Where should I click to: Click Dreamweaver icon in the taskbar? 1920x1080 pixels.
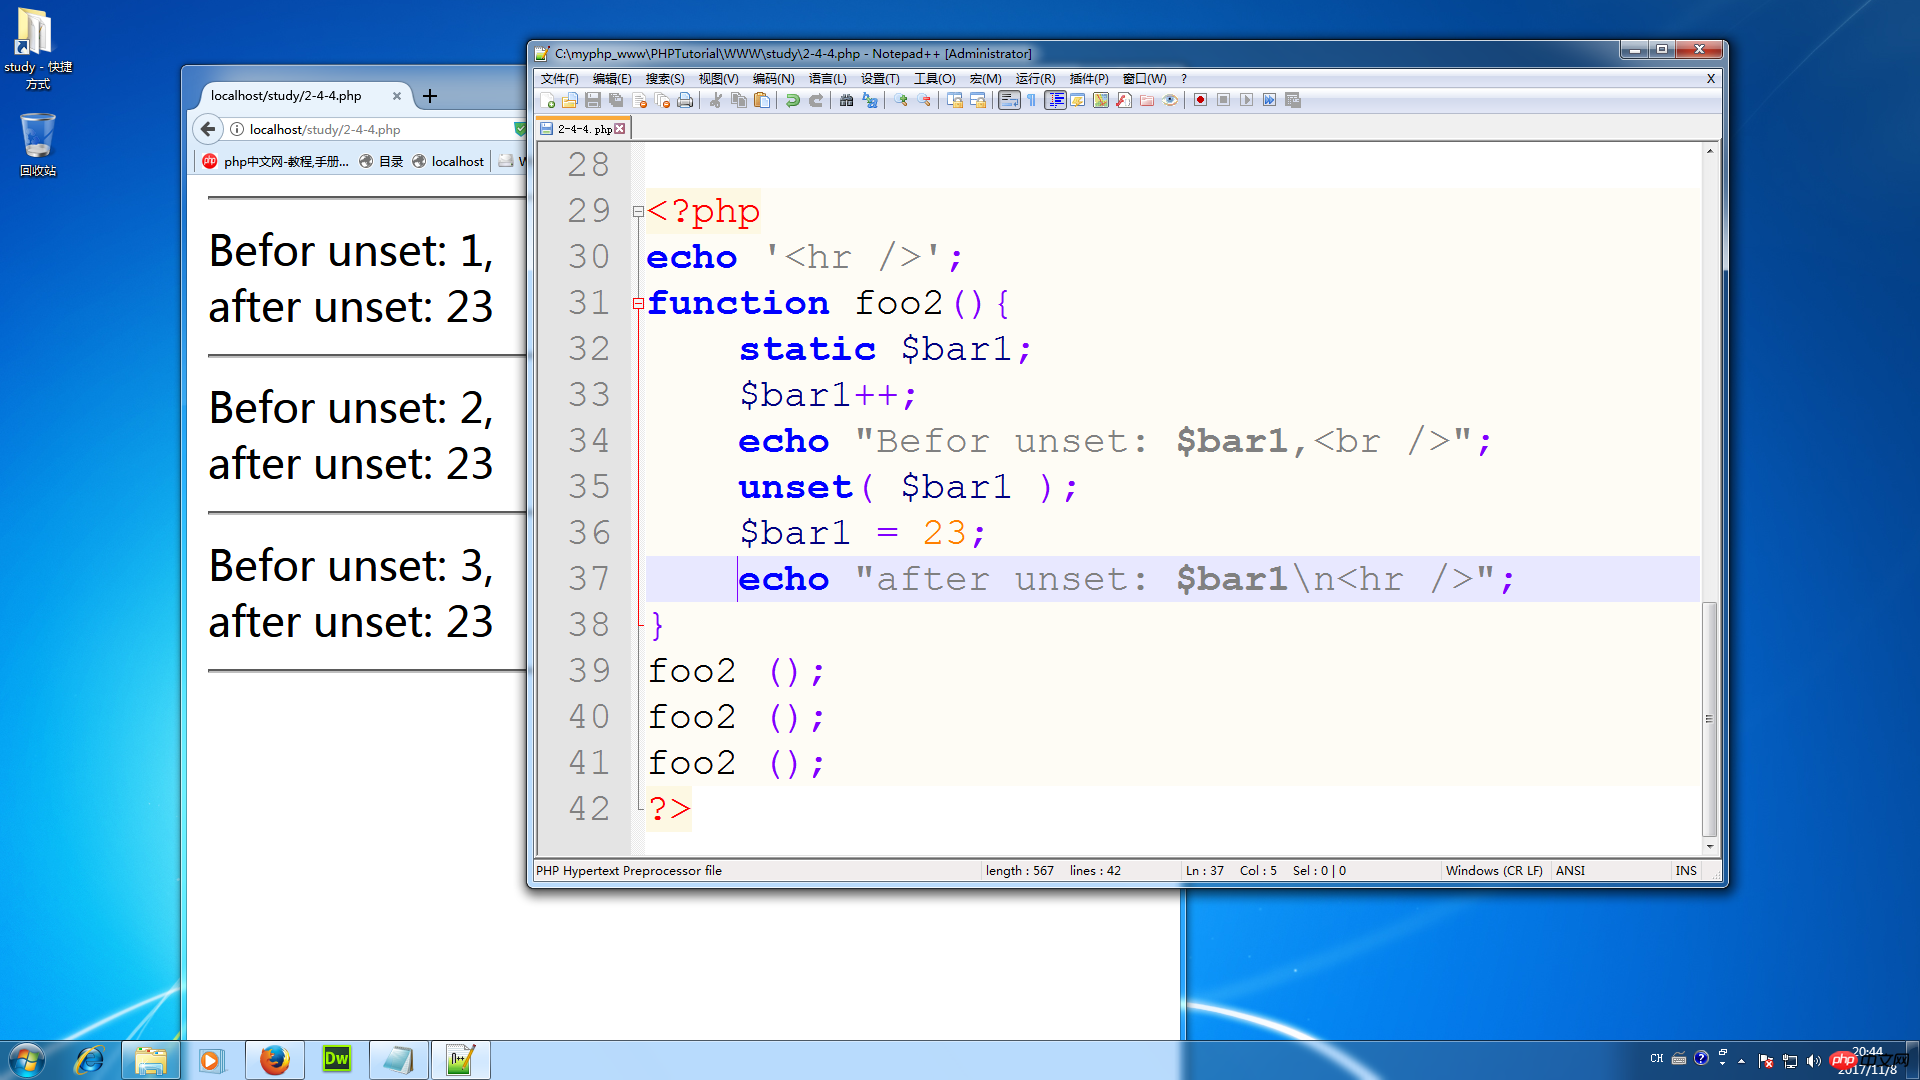(x=336, y=1060)
